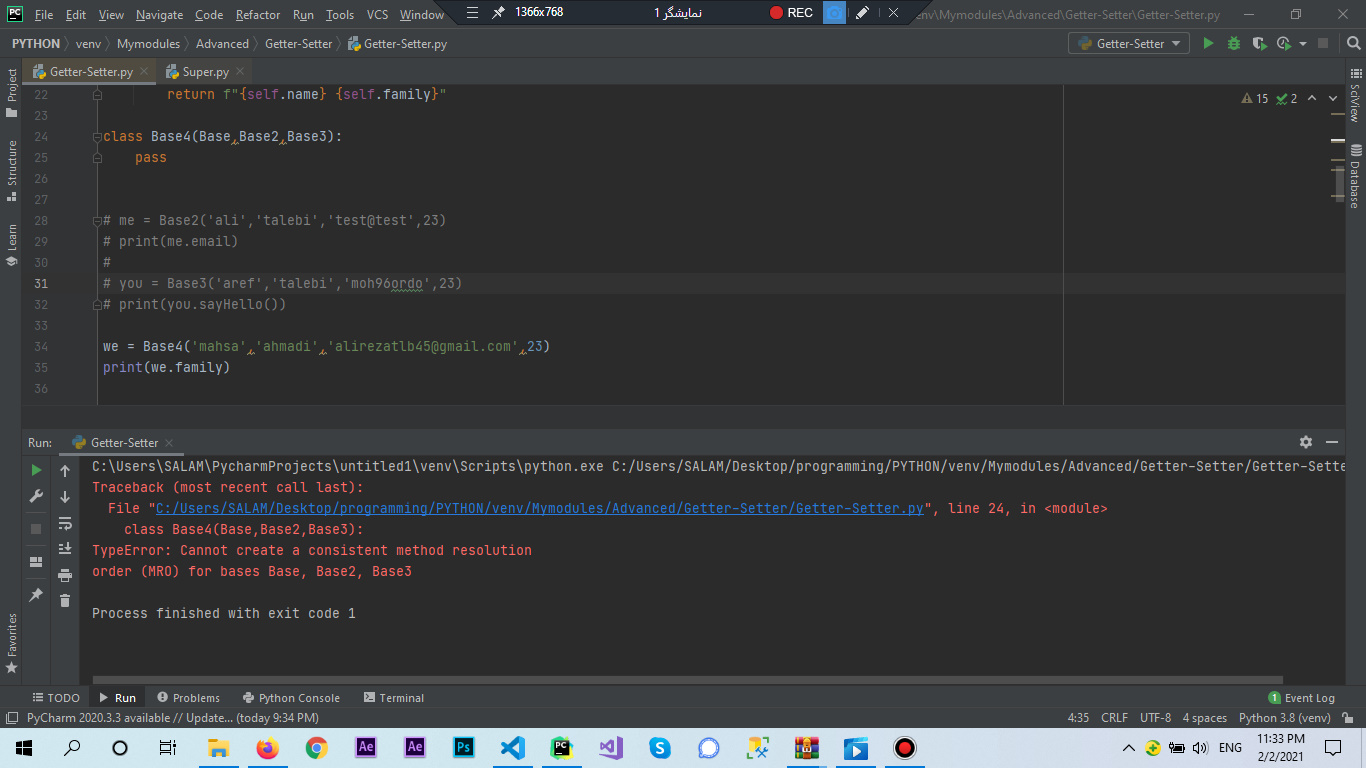This screenshot has height=768, width=1366.
Task: Click the green Debug bug icon
Action: [x=1233, y=43]
